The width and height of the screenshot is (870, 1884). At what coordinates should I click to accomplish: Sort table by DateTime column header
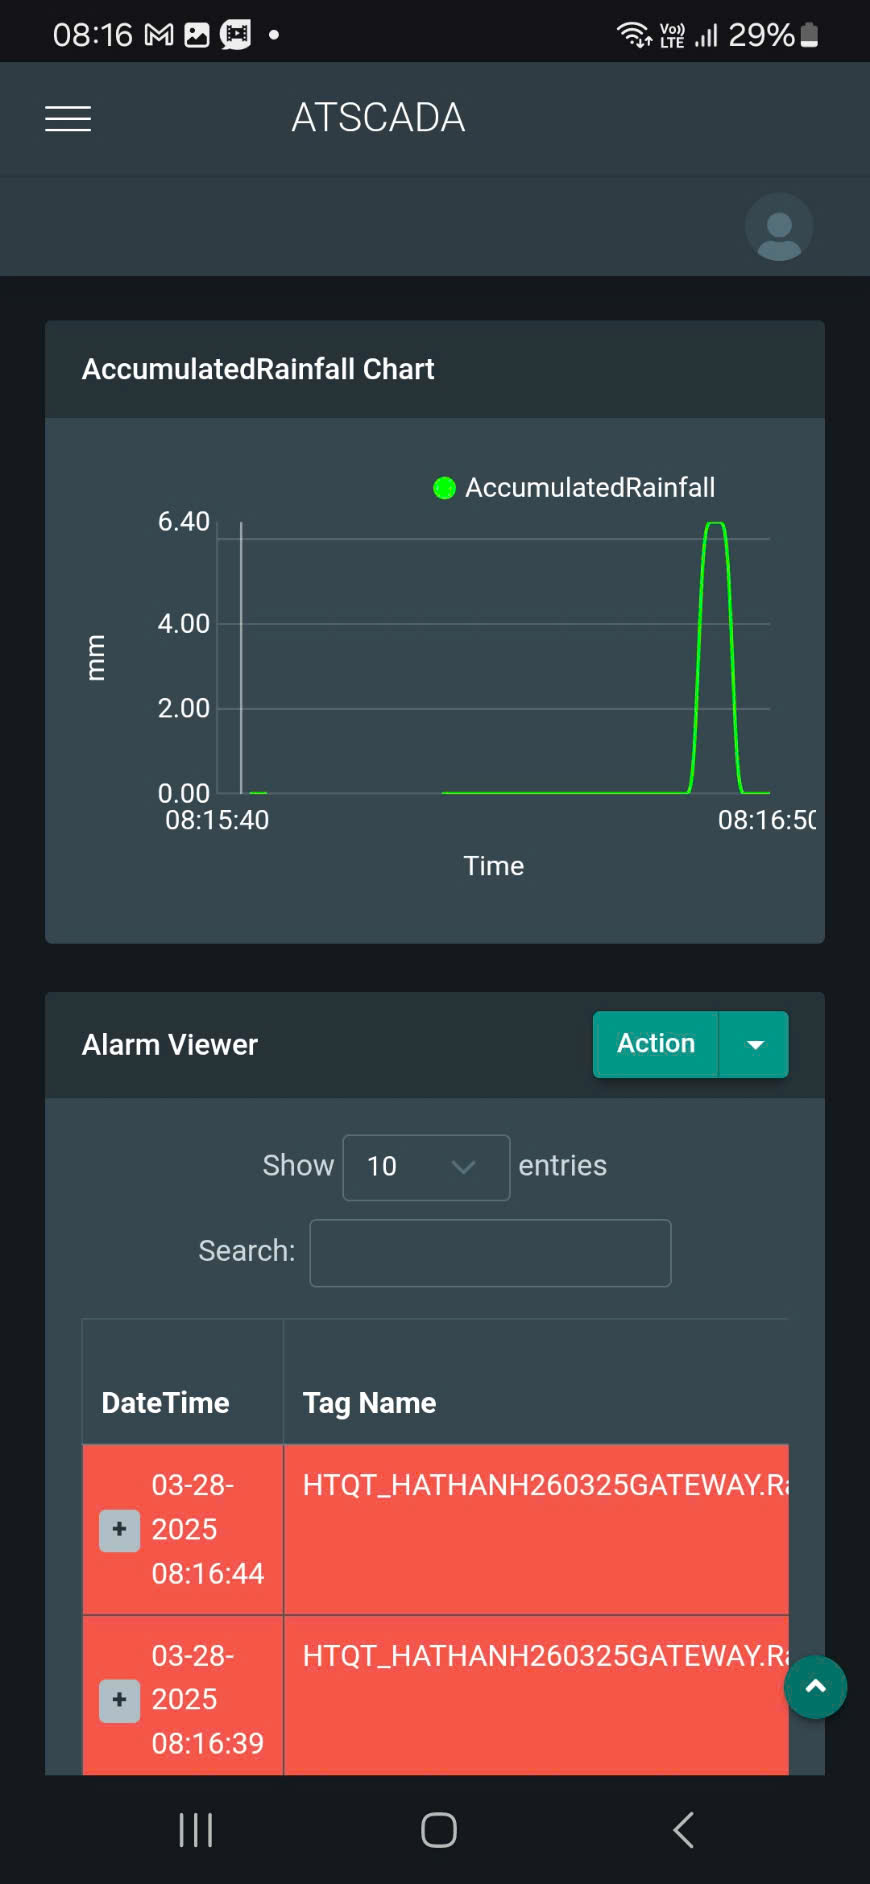tap(166, 1403)
